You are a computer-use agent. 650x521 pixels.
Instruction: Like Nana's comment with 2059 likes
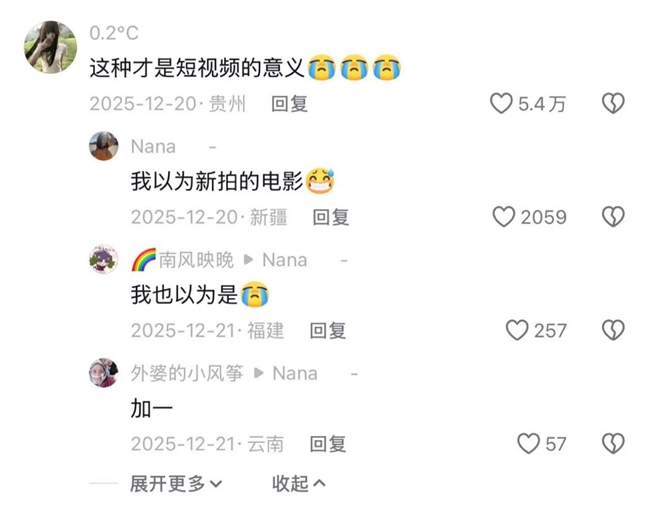[504, 217]
